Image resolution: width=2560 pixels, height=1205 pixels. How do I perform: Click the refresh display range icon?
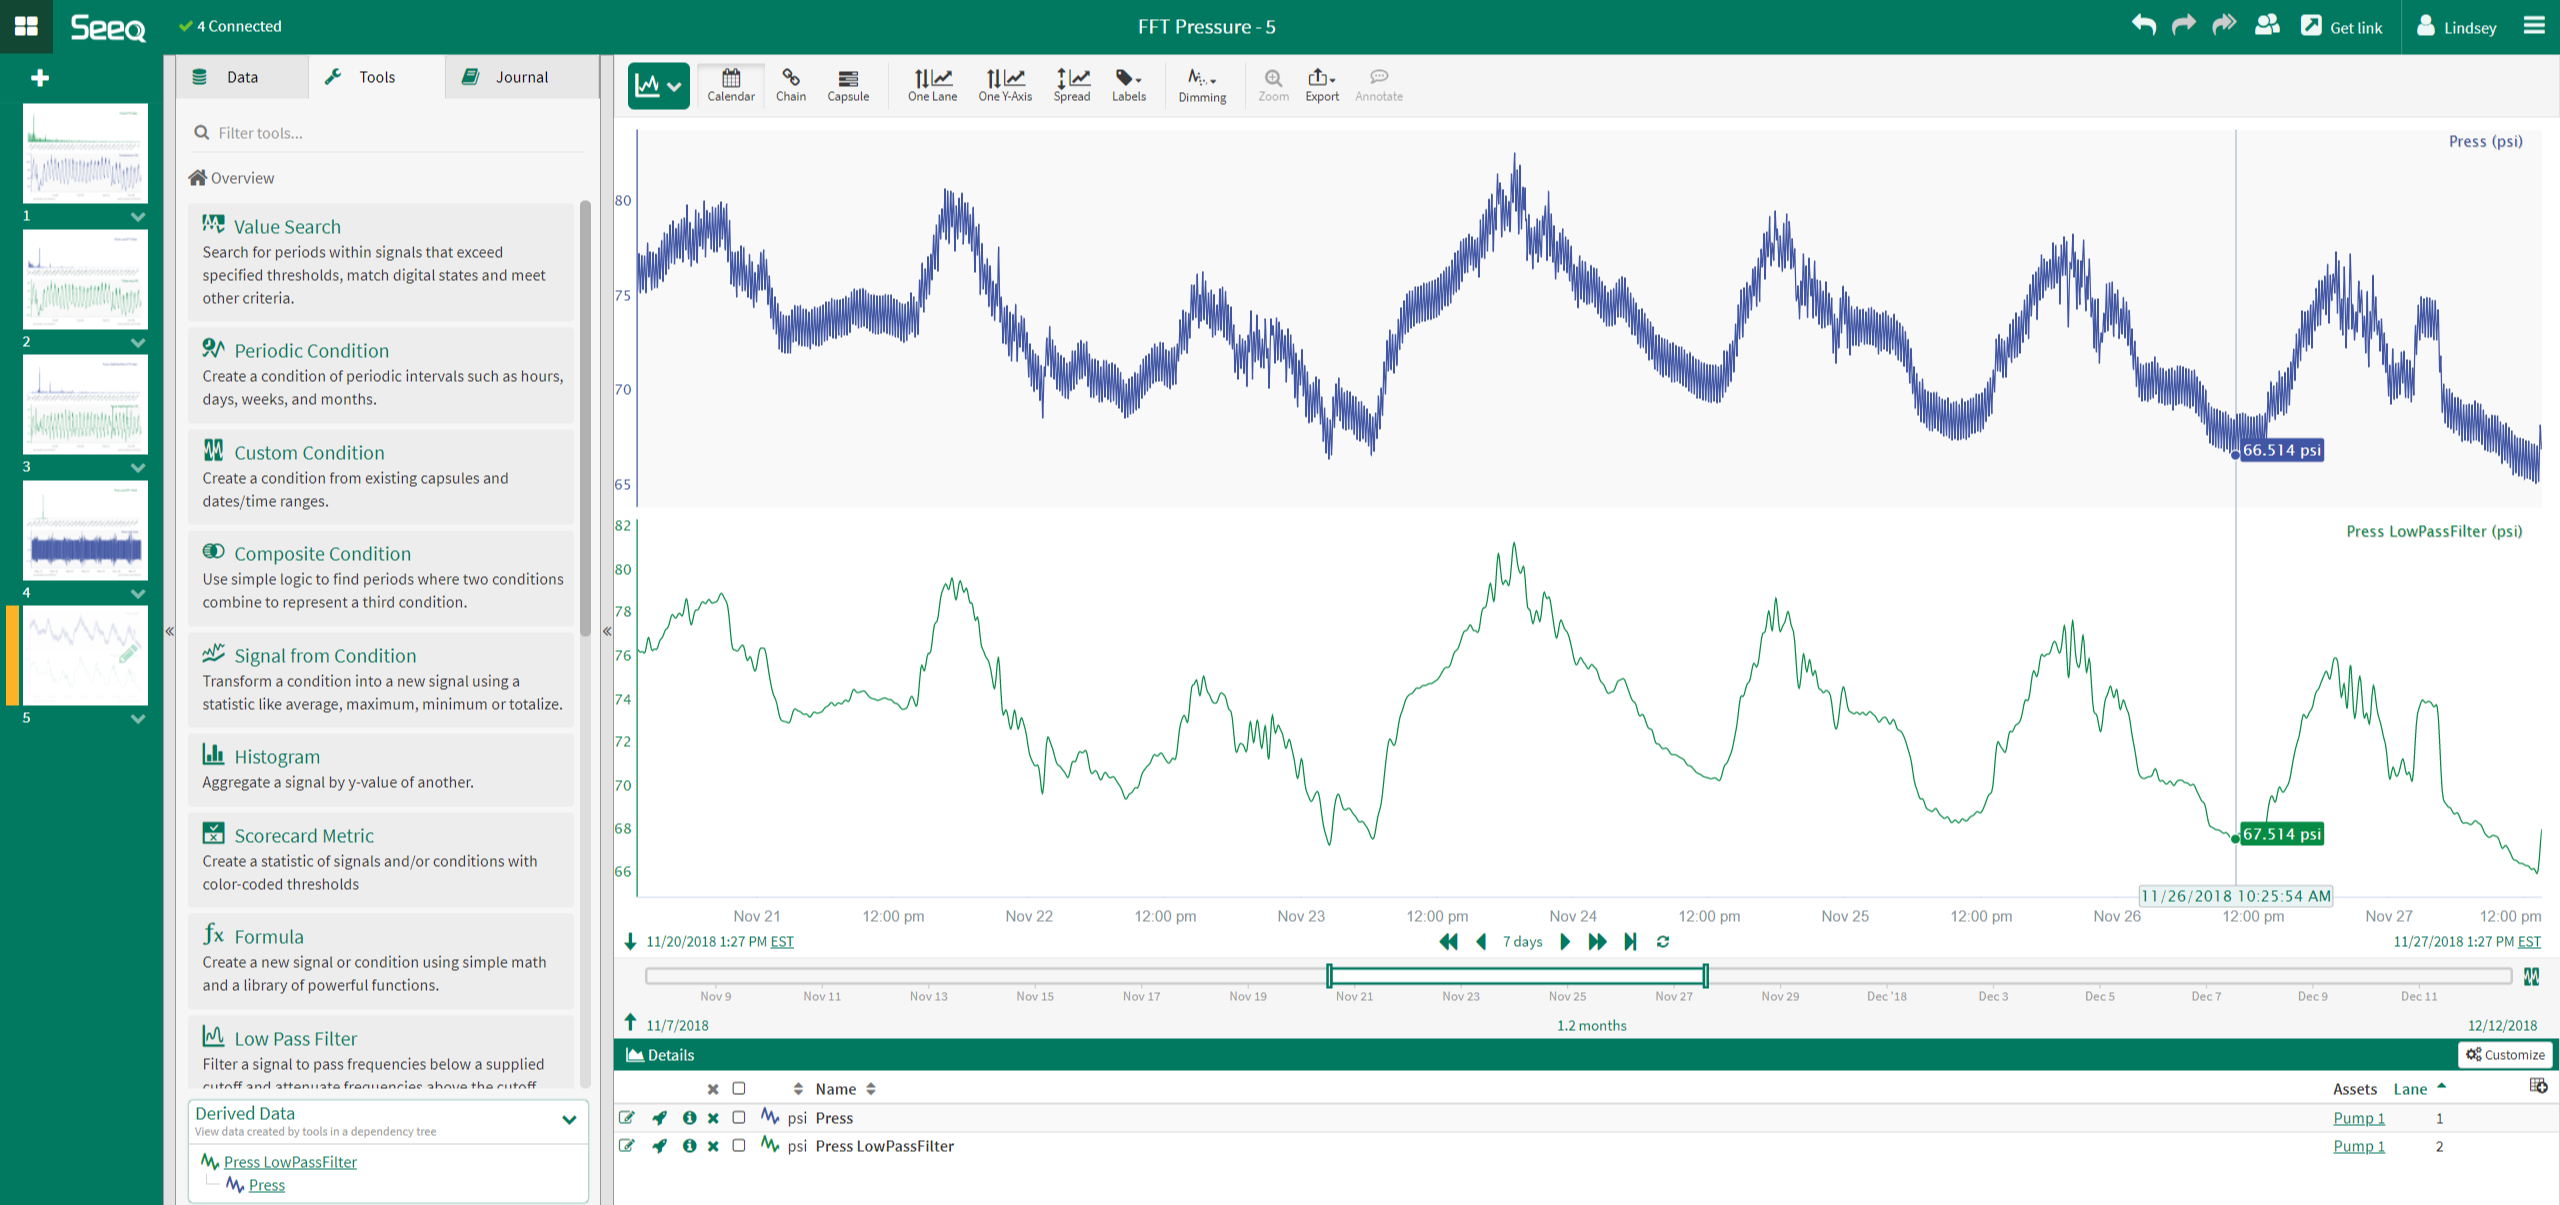click(x=1662, y=942)
